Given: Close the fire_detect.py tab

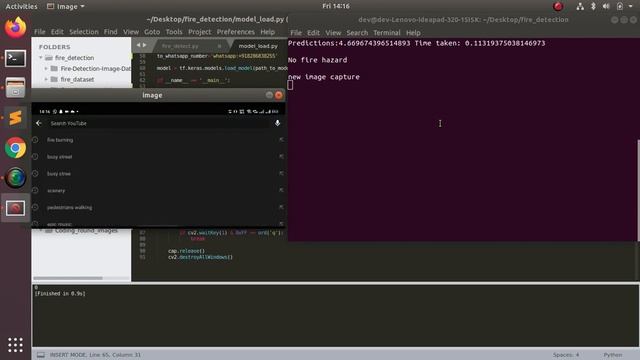Looking at the screenshot, I should tap(220, 46).
